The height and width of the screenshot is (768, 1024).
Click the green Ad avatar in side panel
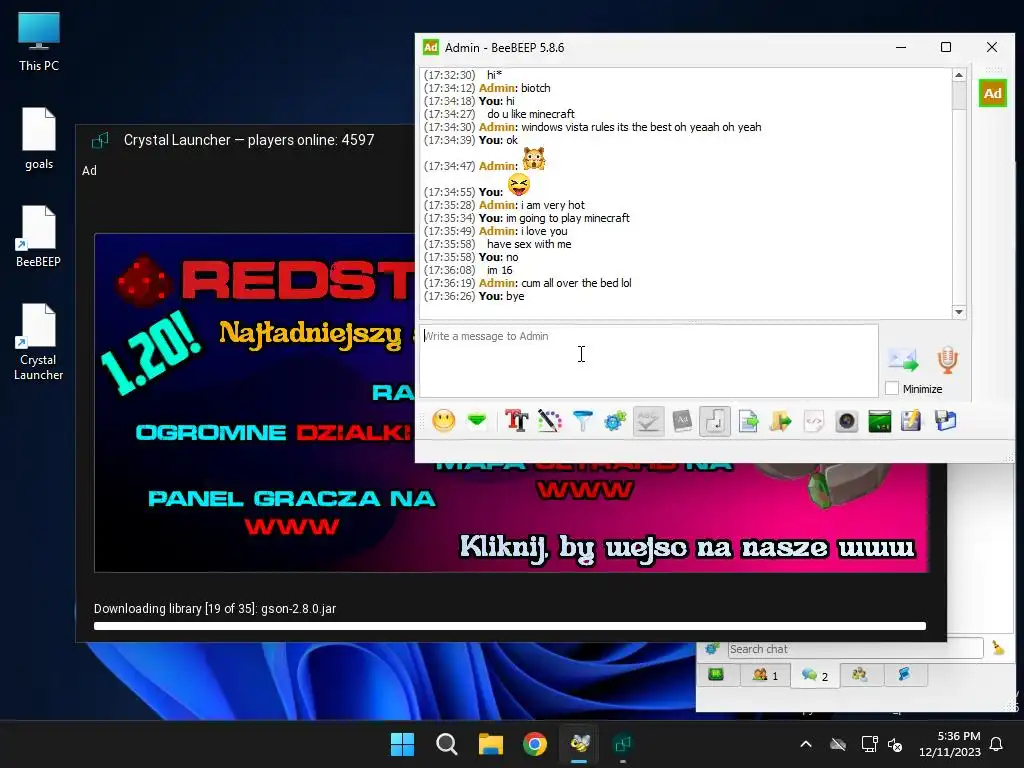[x=993, y=93]
